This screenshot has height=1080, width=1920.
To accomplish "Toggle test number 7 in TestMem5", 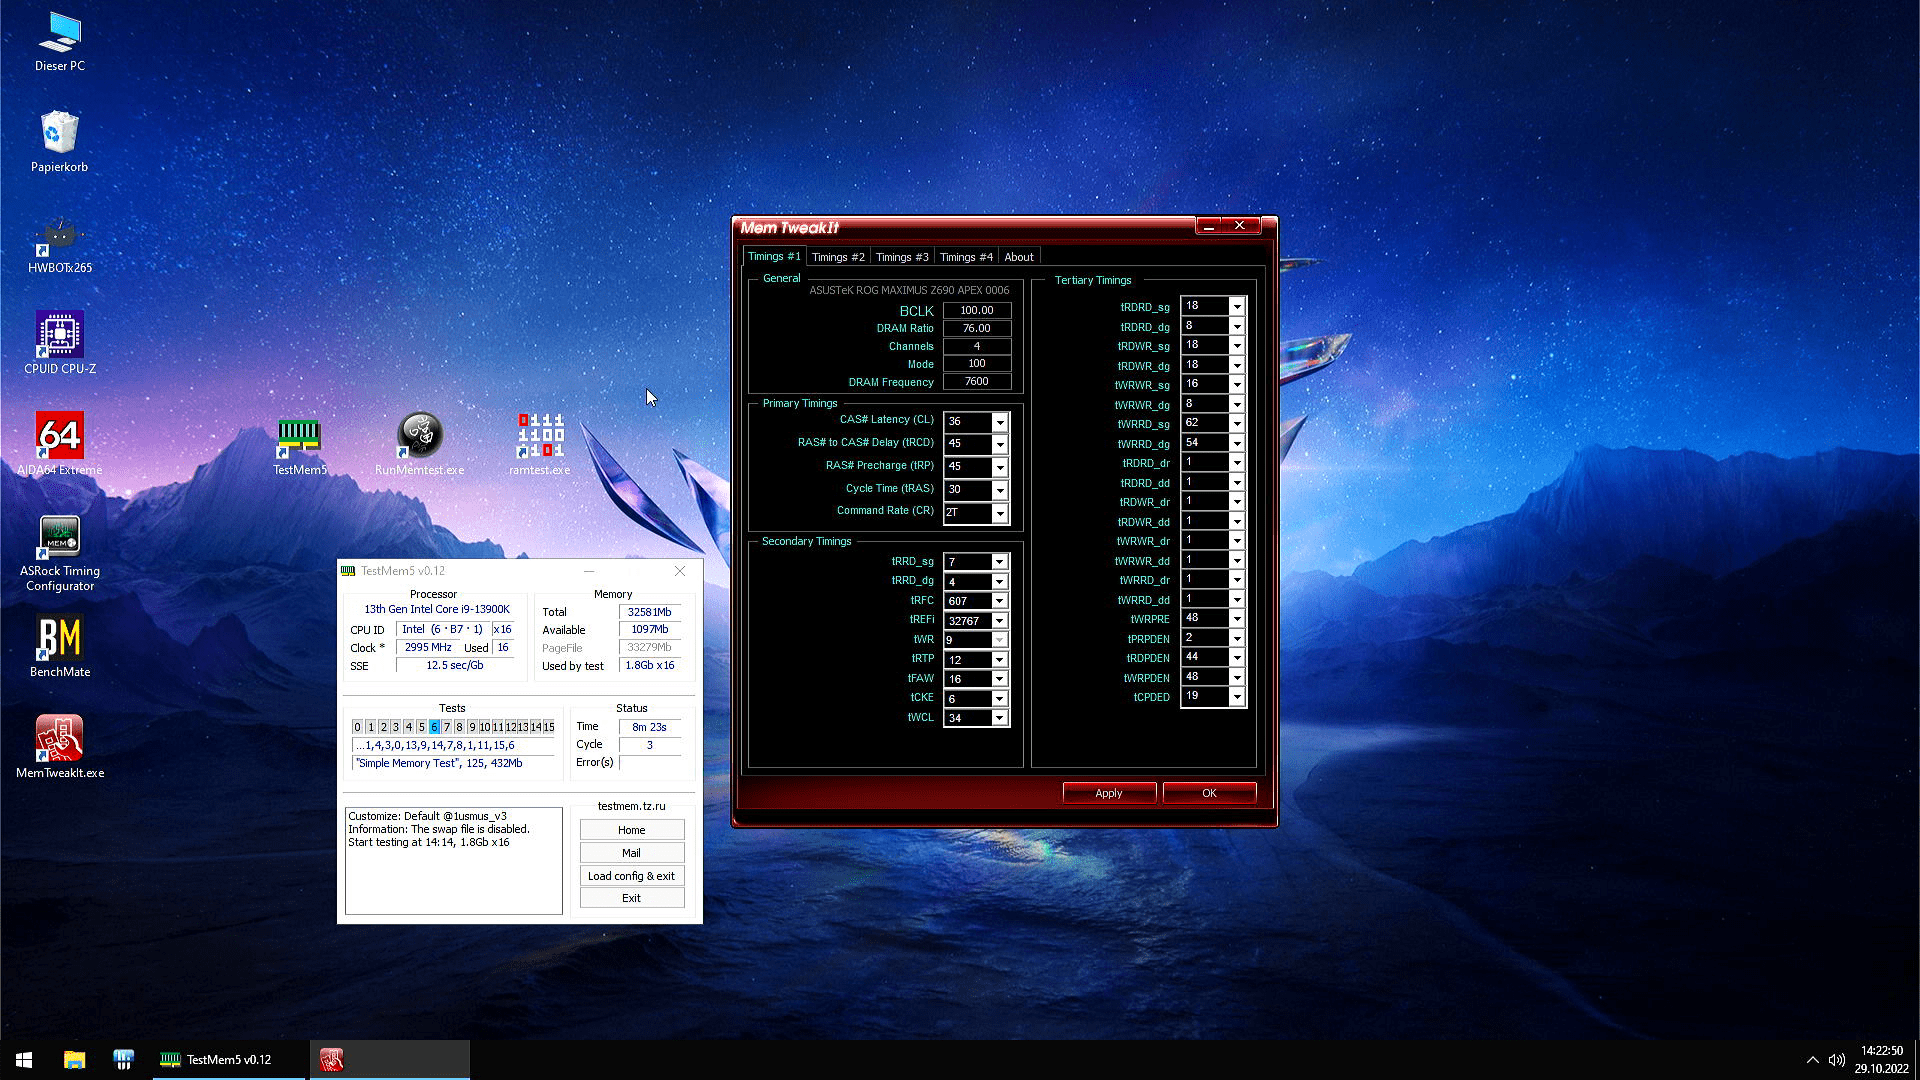I will pos(447,727).
